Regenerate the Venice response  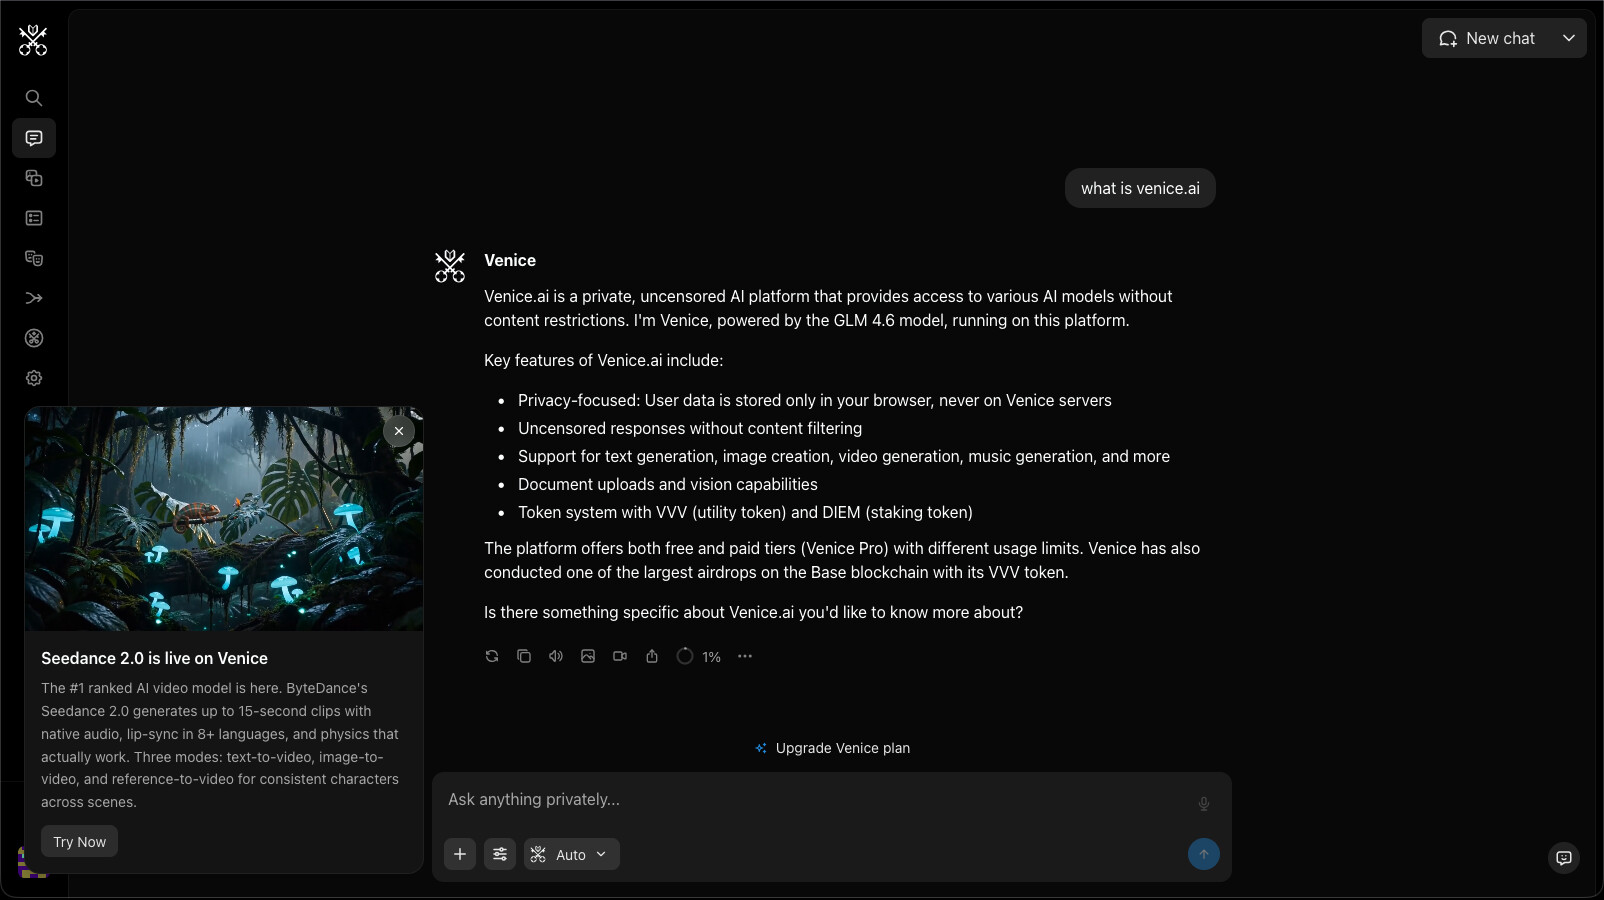point(492,656)
